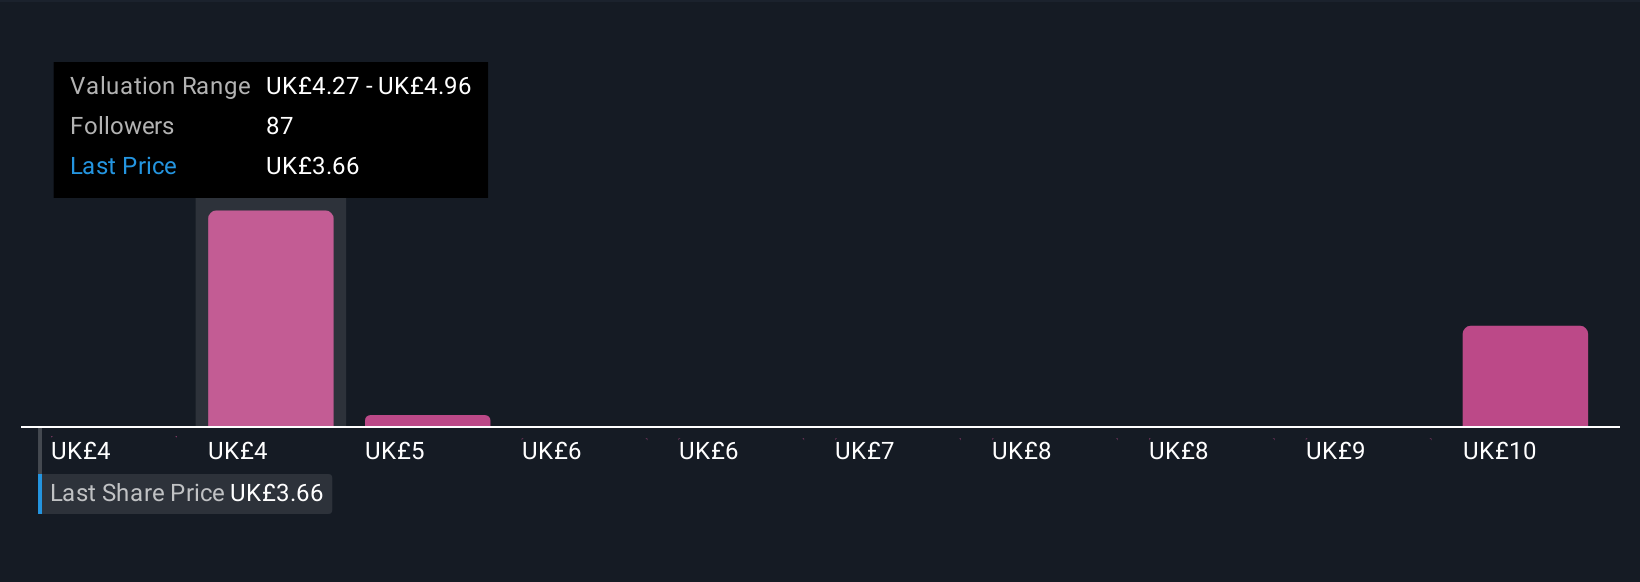
Task: Click the Valuation Range label in tooltip
Action: click(160, 86)
